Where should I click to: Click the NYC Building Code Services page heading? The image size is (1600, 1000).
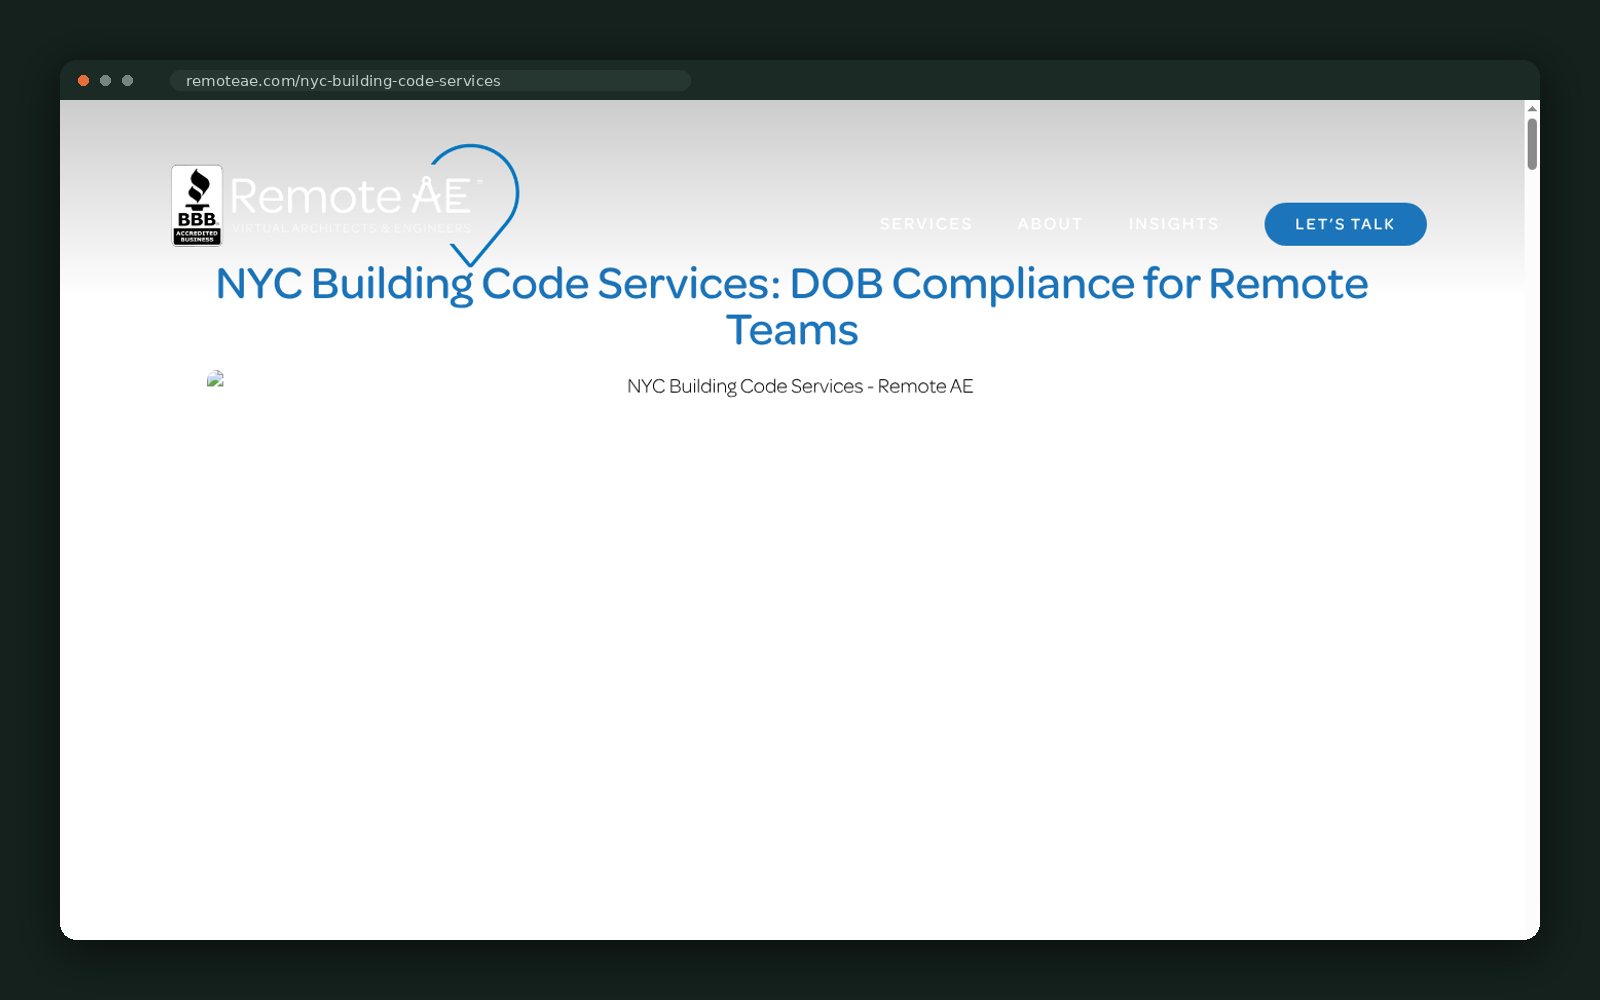792,306
